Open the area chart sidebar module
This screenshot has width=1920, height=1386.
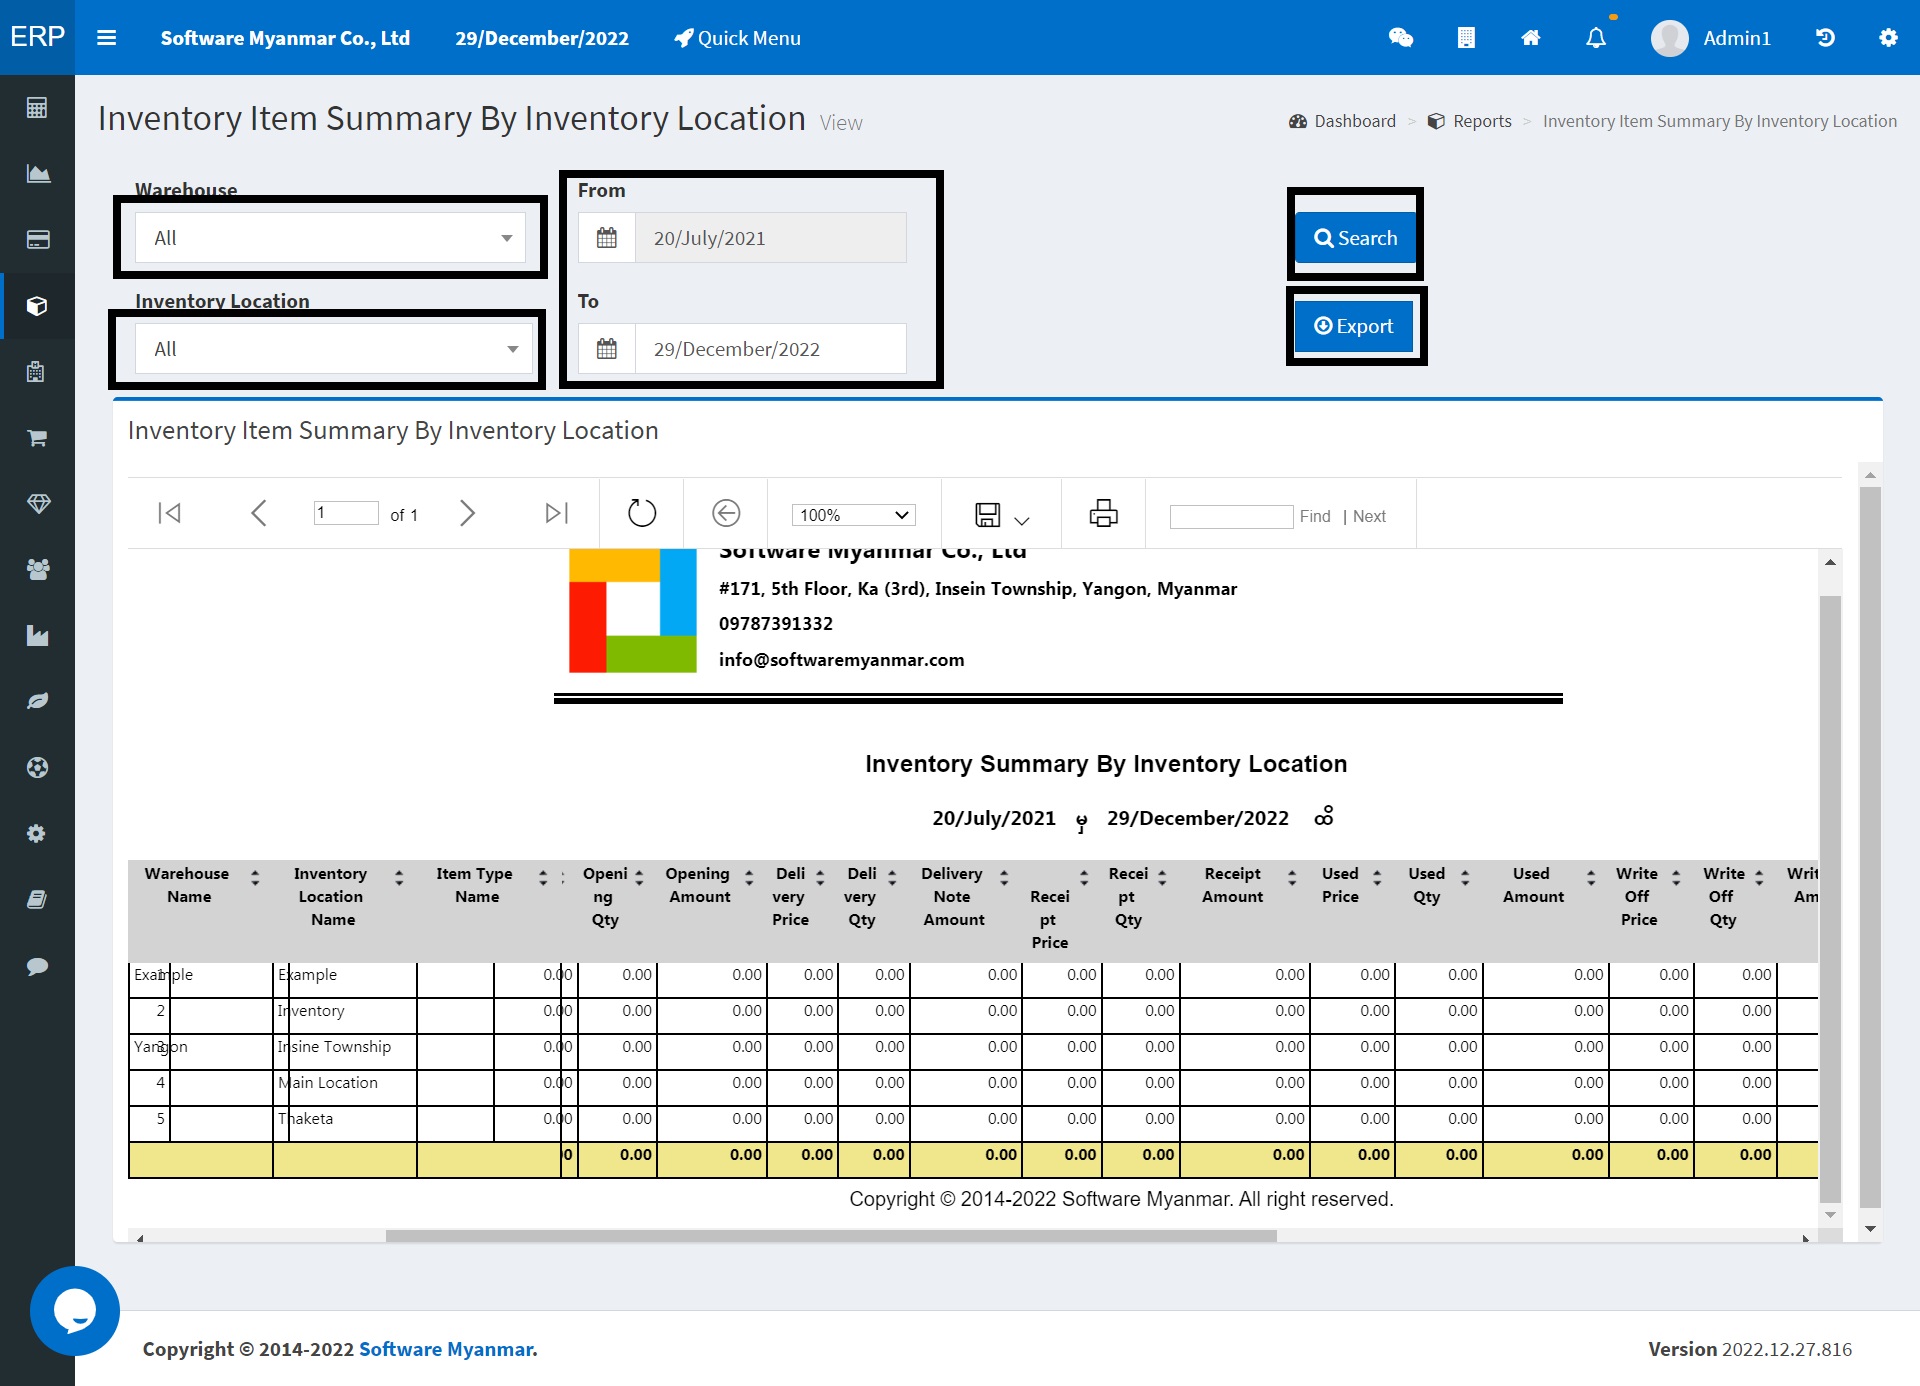37,174
